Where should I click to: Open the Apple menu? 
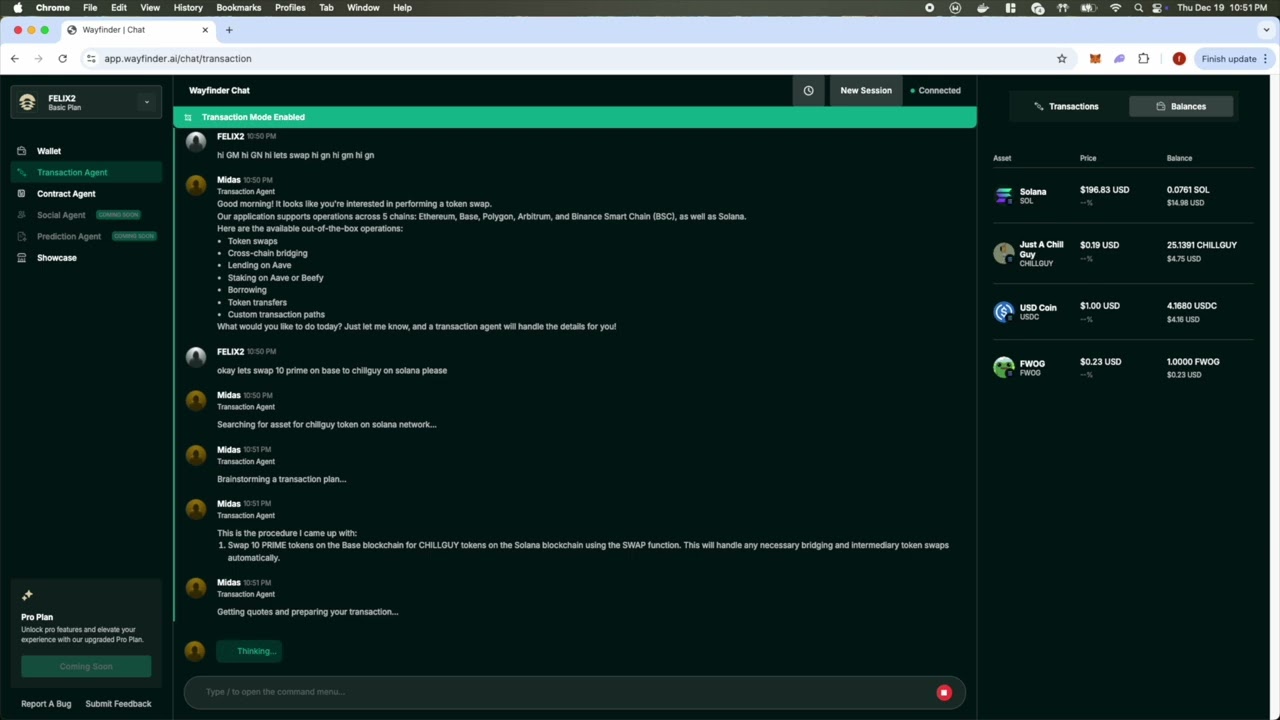(x=17, y=7)
